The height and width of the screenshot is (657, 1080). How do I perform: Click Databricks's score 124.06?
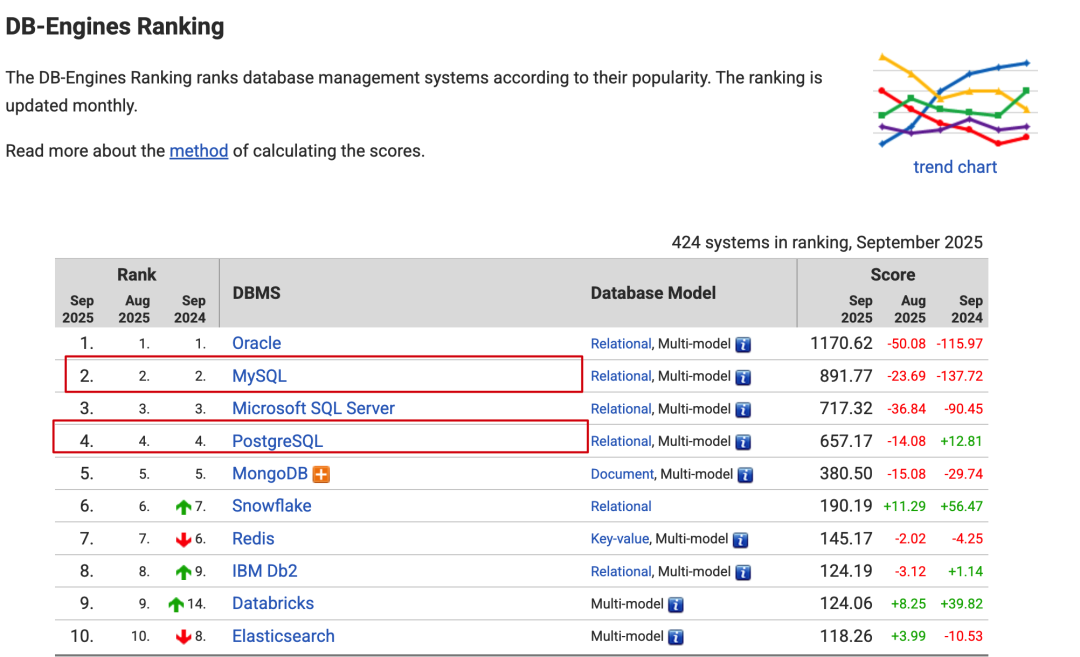(846, 603)
